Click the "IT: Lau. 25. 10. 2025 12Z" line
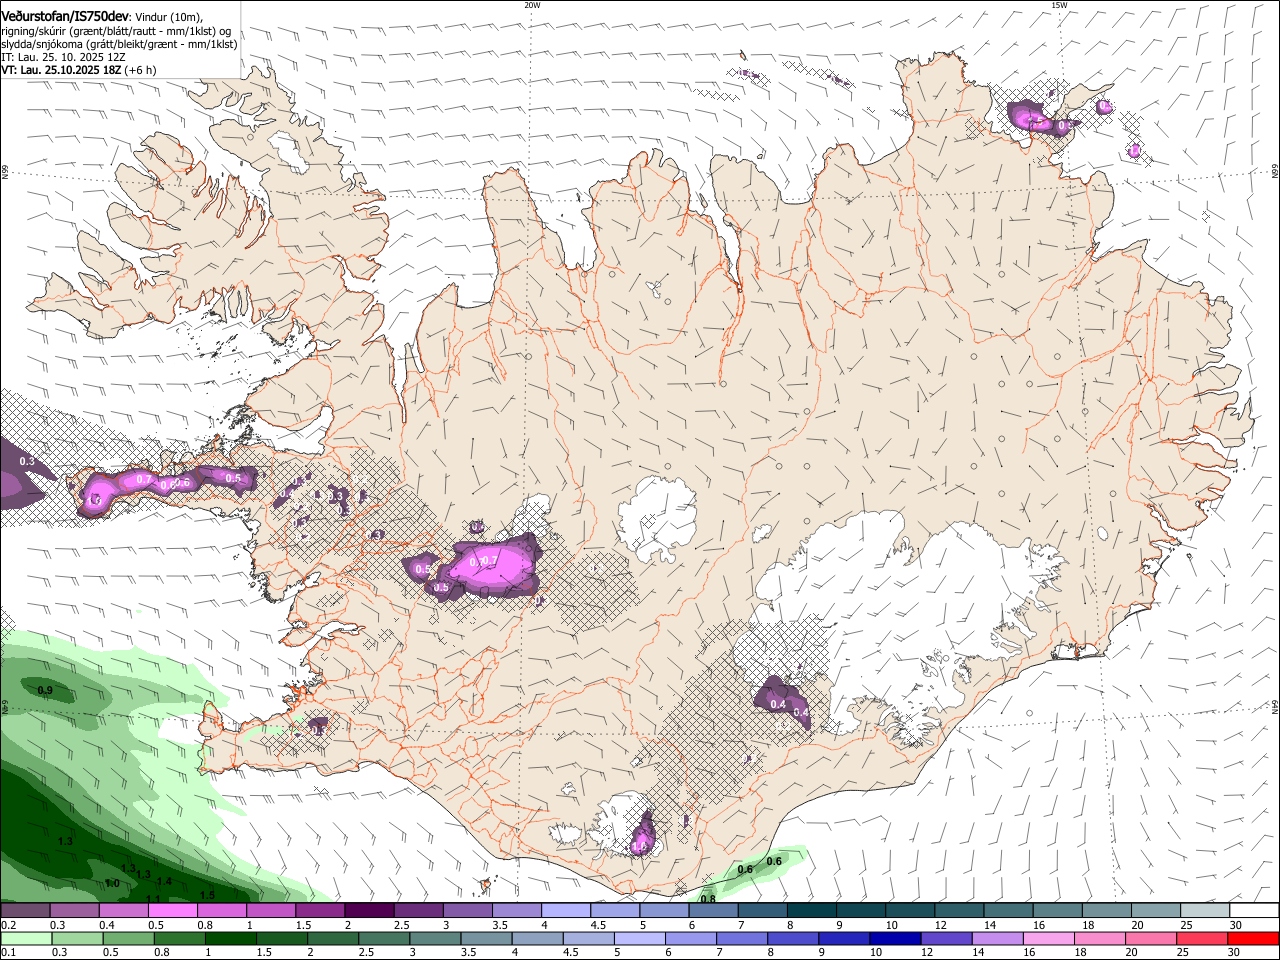Screen dimensions: 1280x960 click(63, 57)
